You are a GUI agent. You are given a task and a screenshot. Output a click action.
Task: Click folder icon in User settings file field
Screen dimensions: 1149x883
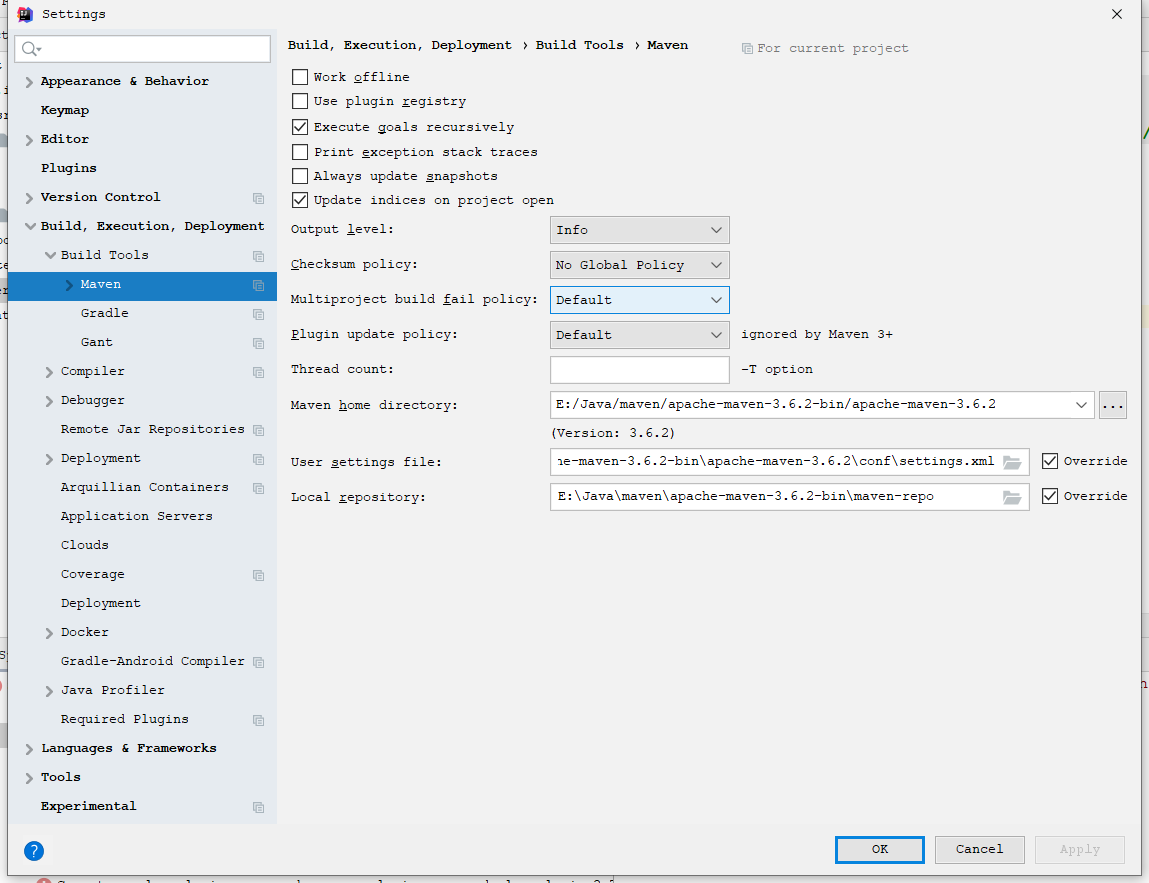1012,462
